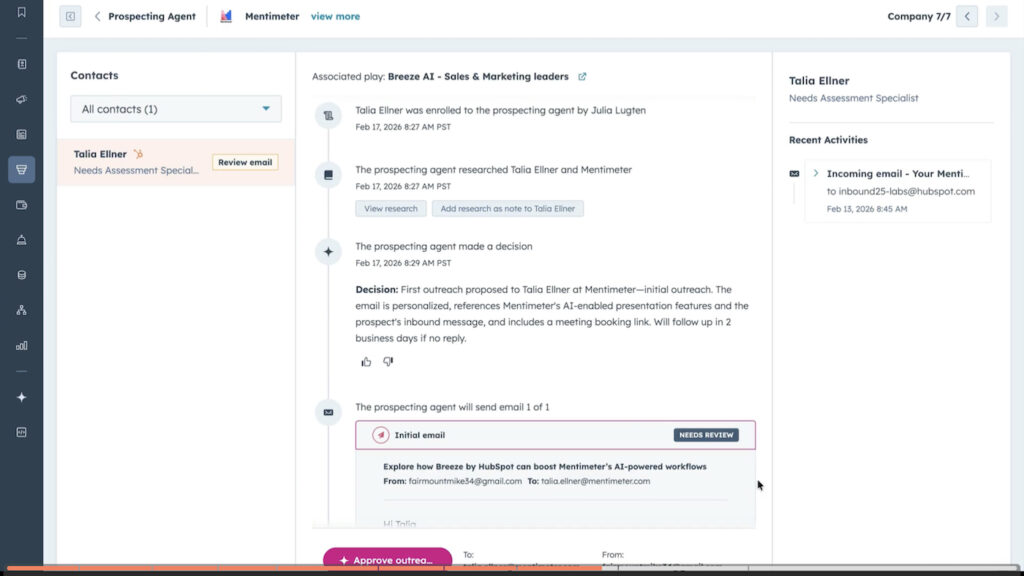Click the Needs Review badge

click(706, 435)
